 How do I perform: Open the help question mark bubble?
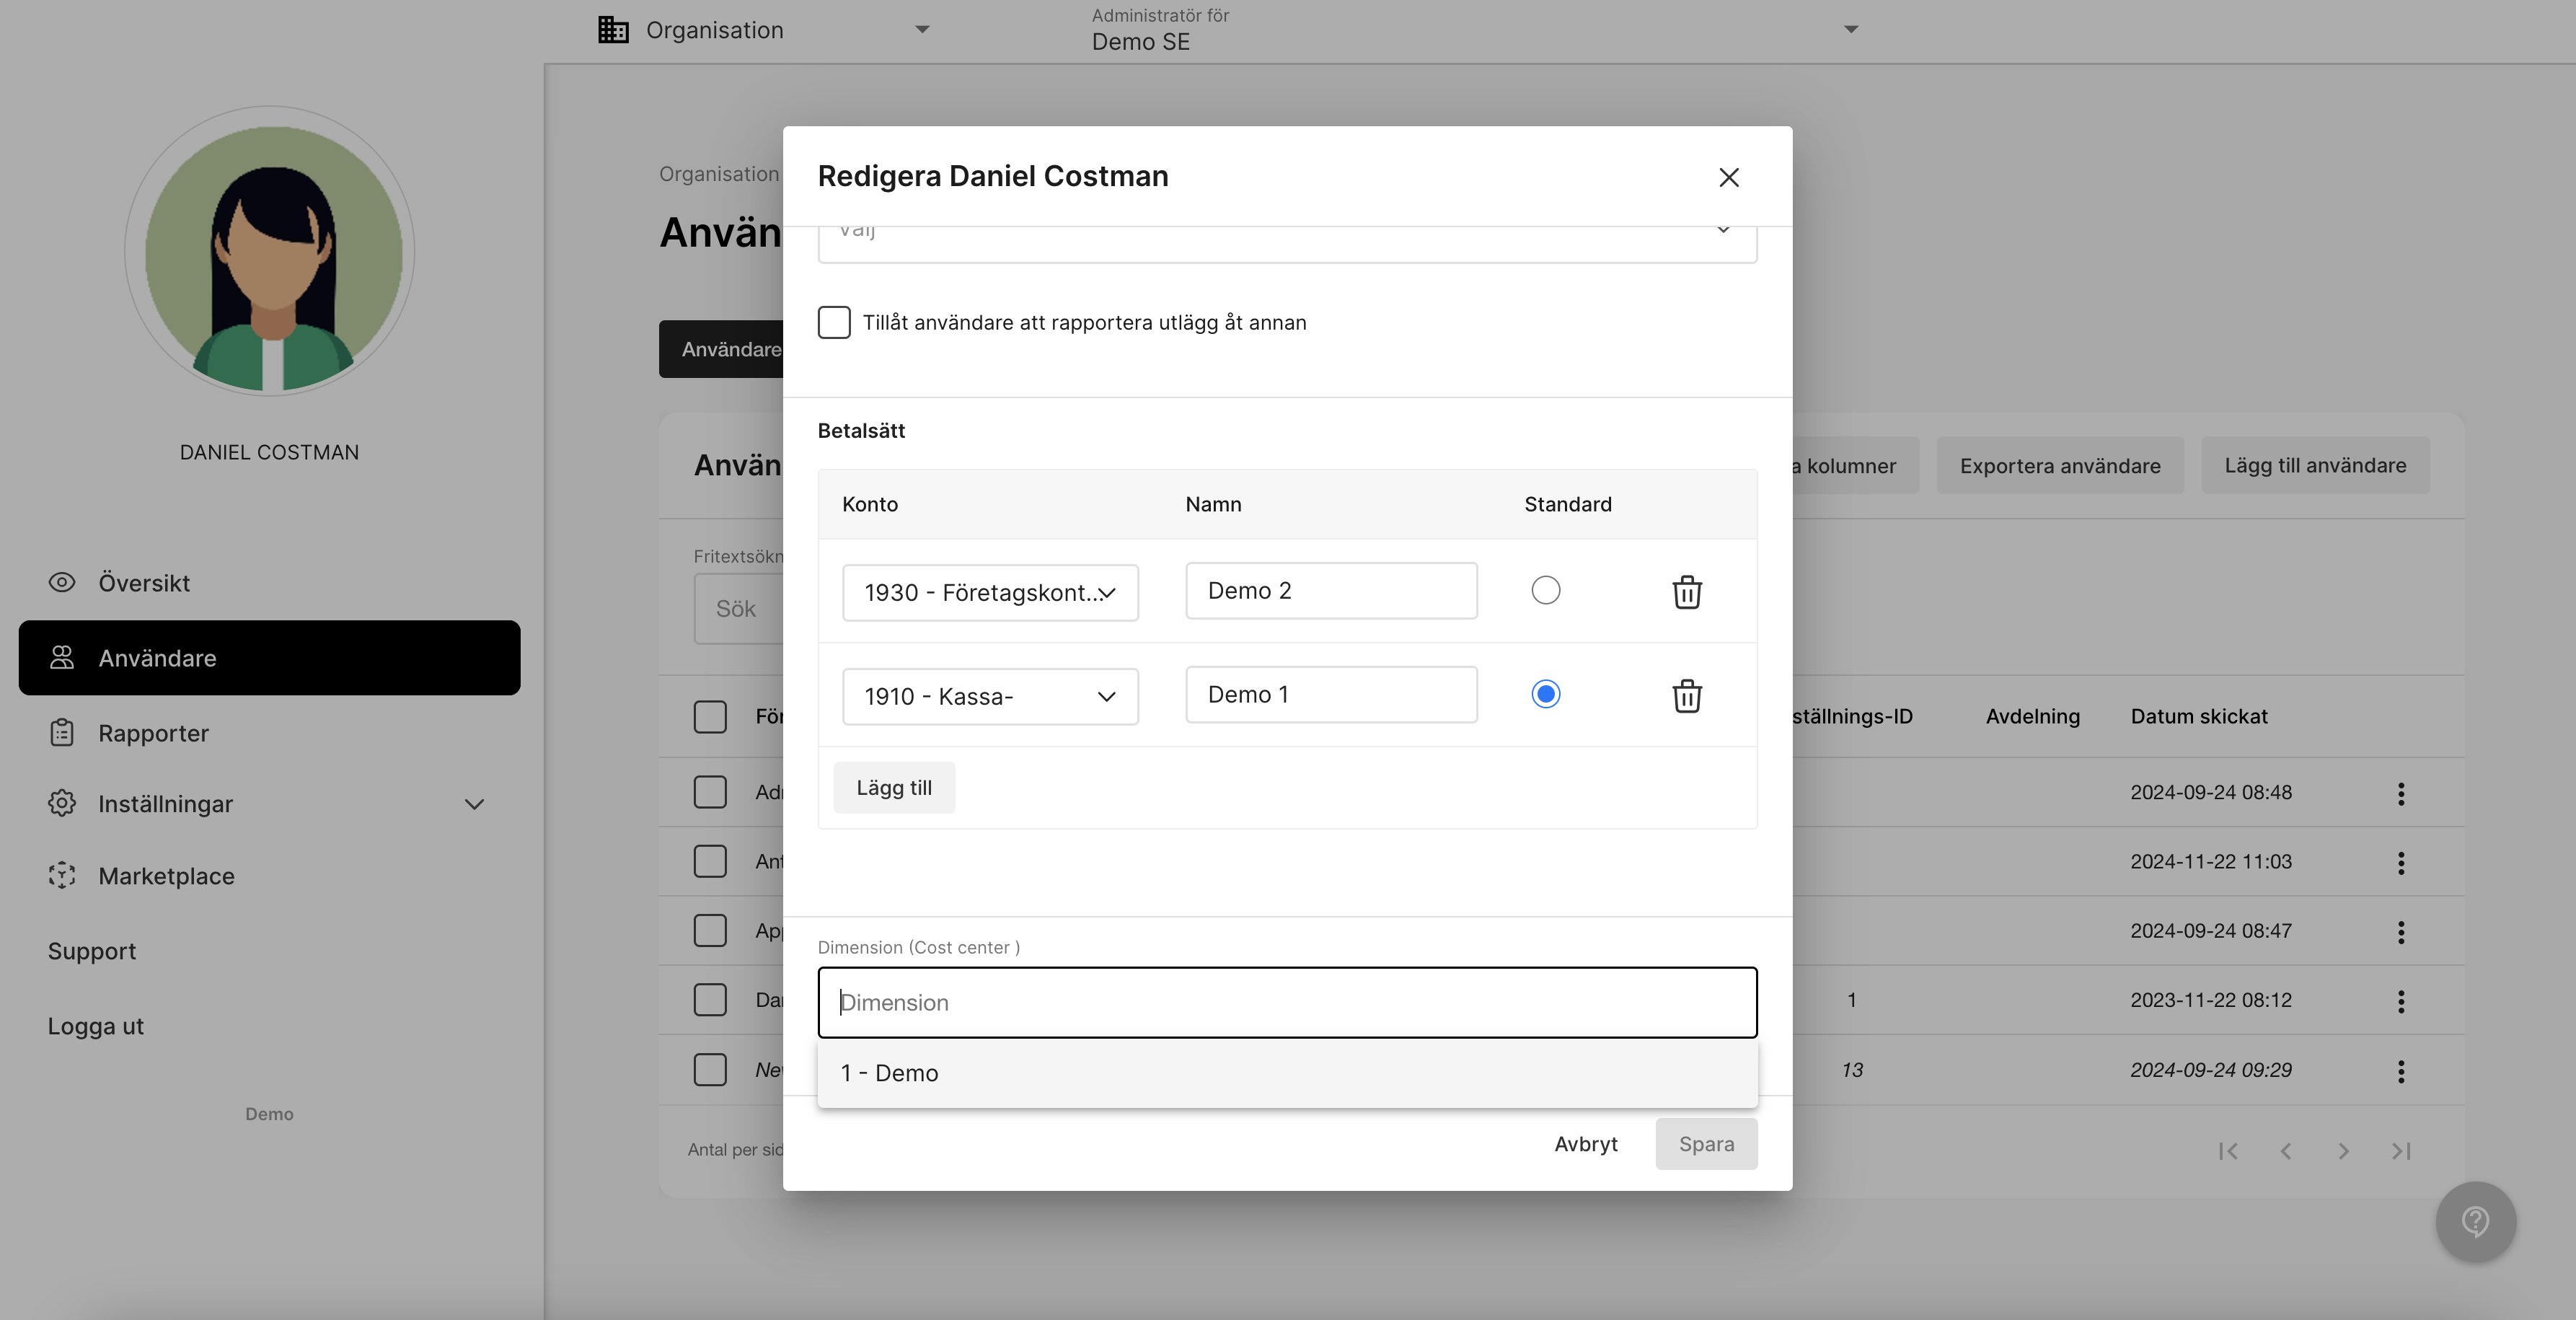click(2476, 1221)
